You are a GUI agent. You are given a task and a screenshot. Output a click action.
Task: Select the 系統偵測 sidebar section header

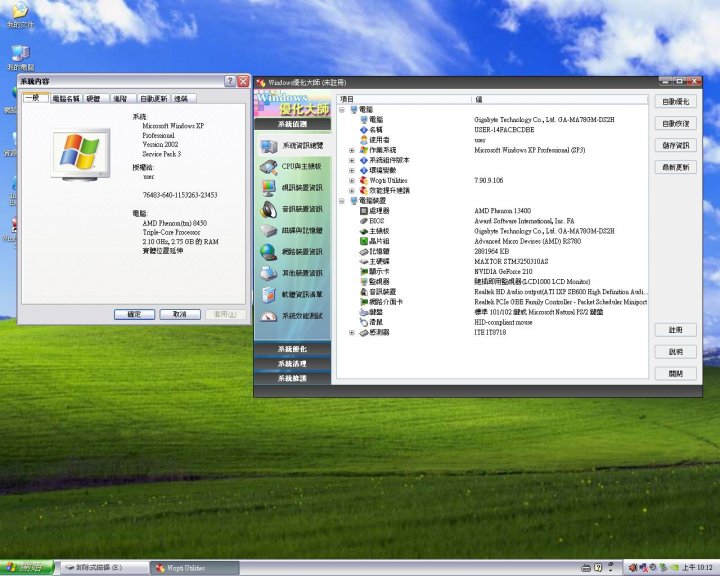pos(292,124)
